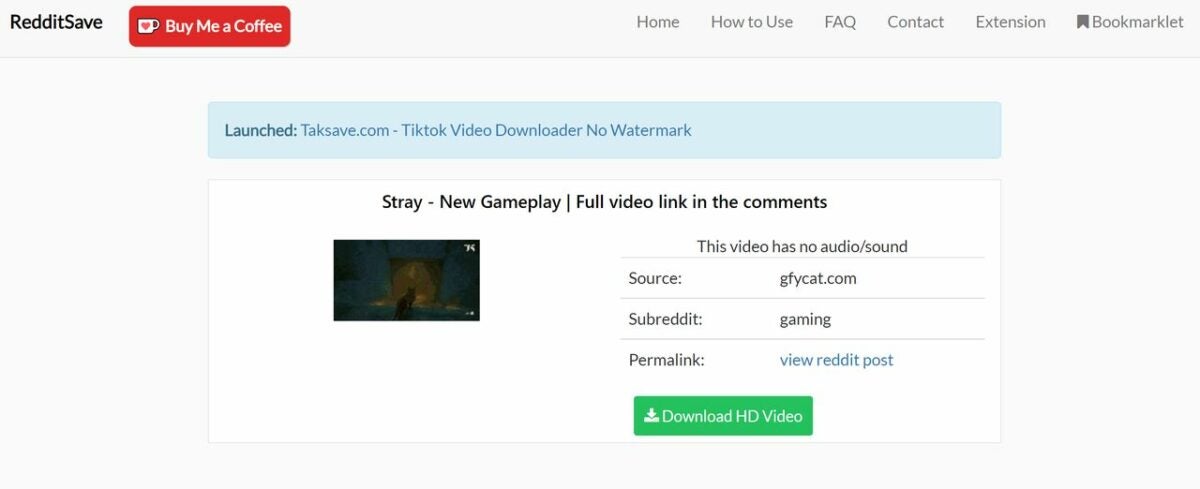Open the How to Use page
Screen dimensions: 1200x489
pos(752,22)
